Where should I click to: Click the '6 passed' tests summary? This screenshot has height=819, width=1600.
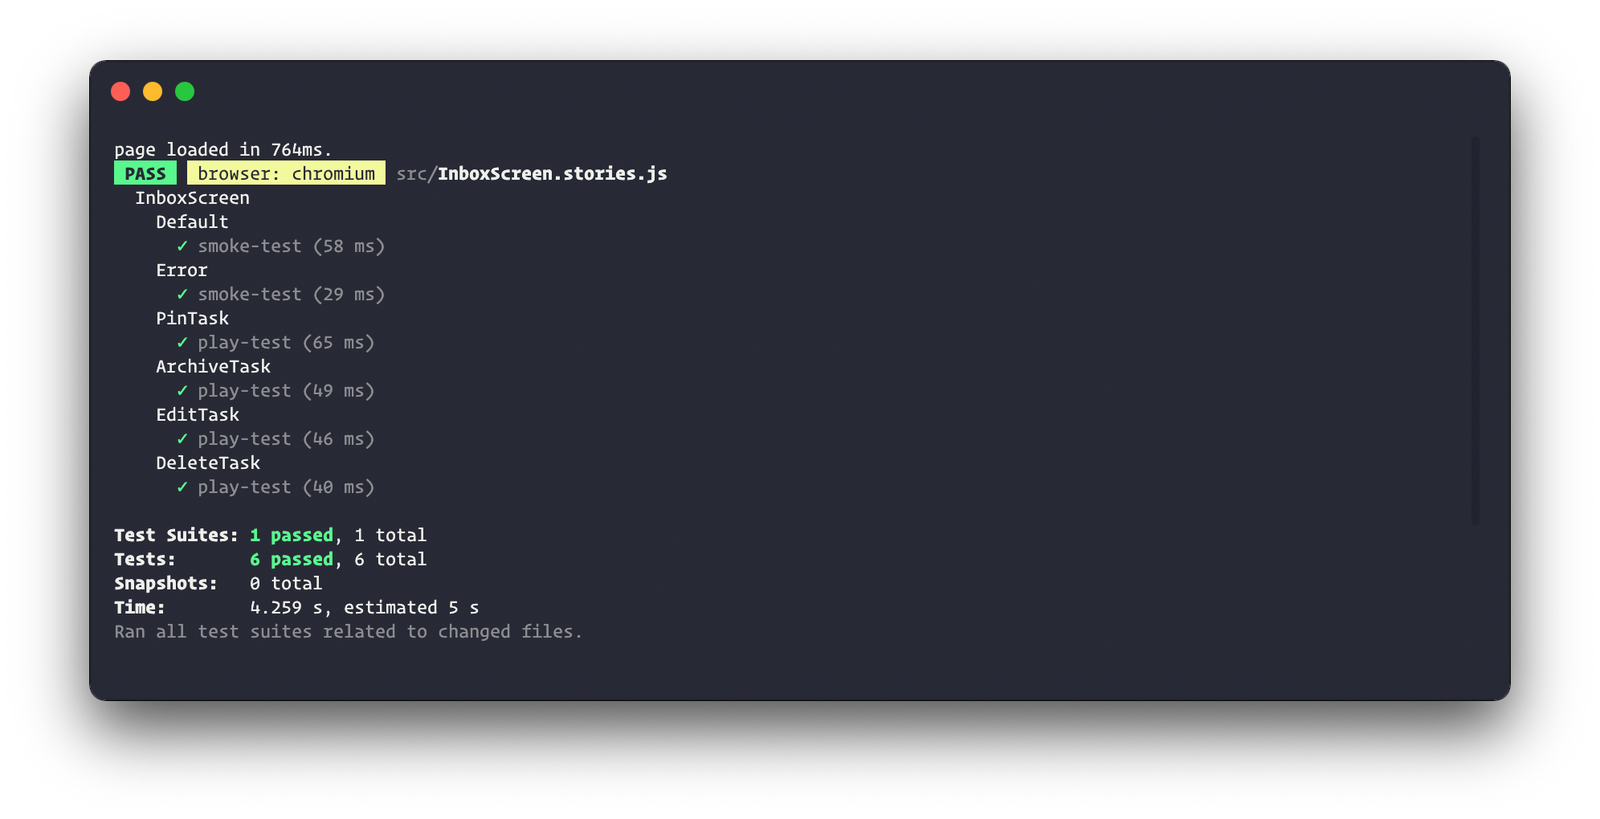tap(291, 559)
